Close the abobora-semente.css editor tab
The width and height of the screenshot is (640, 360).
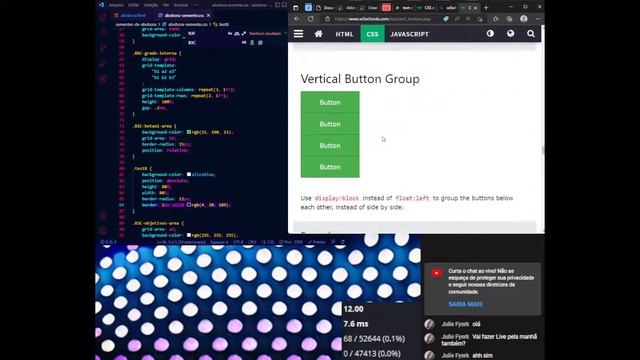(208, 15)
